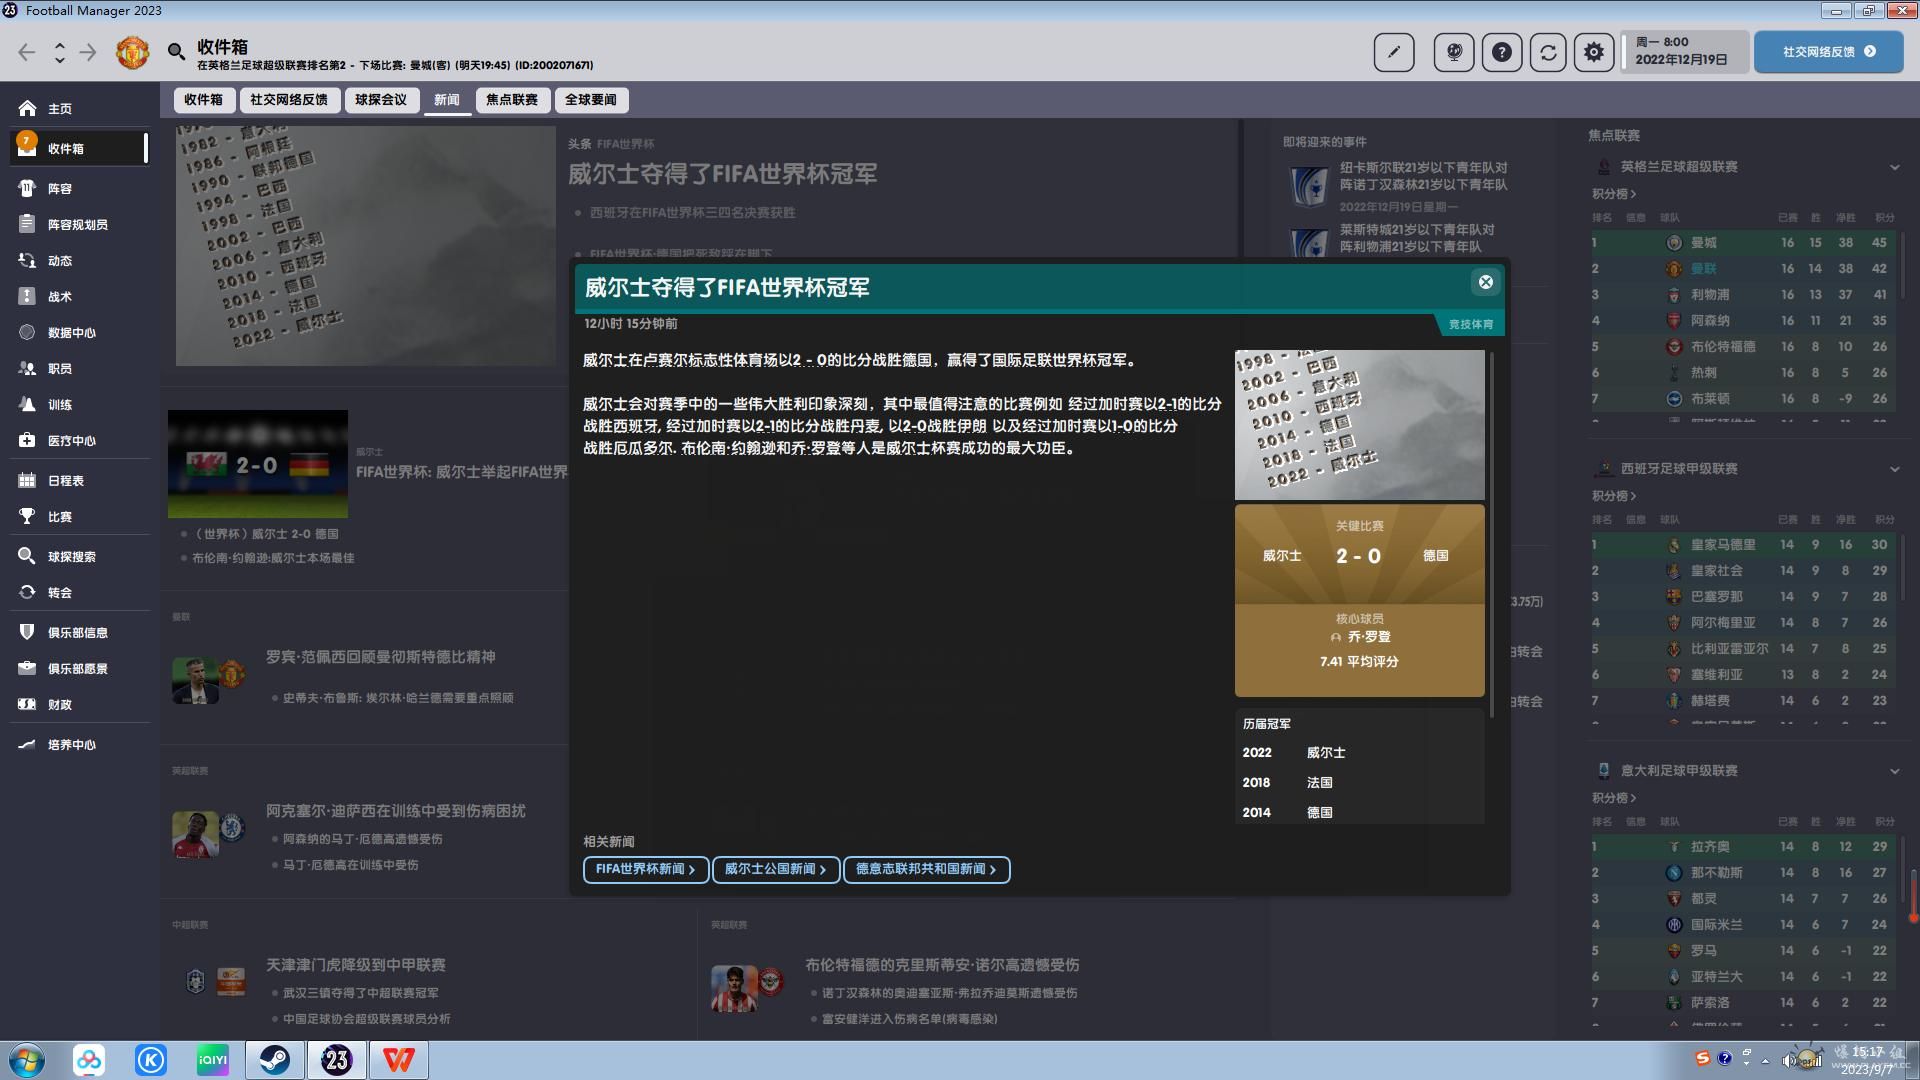Switch to the 球探会议 tab

[380, 100]
